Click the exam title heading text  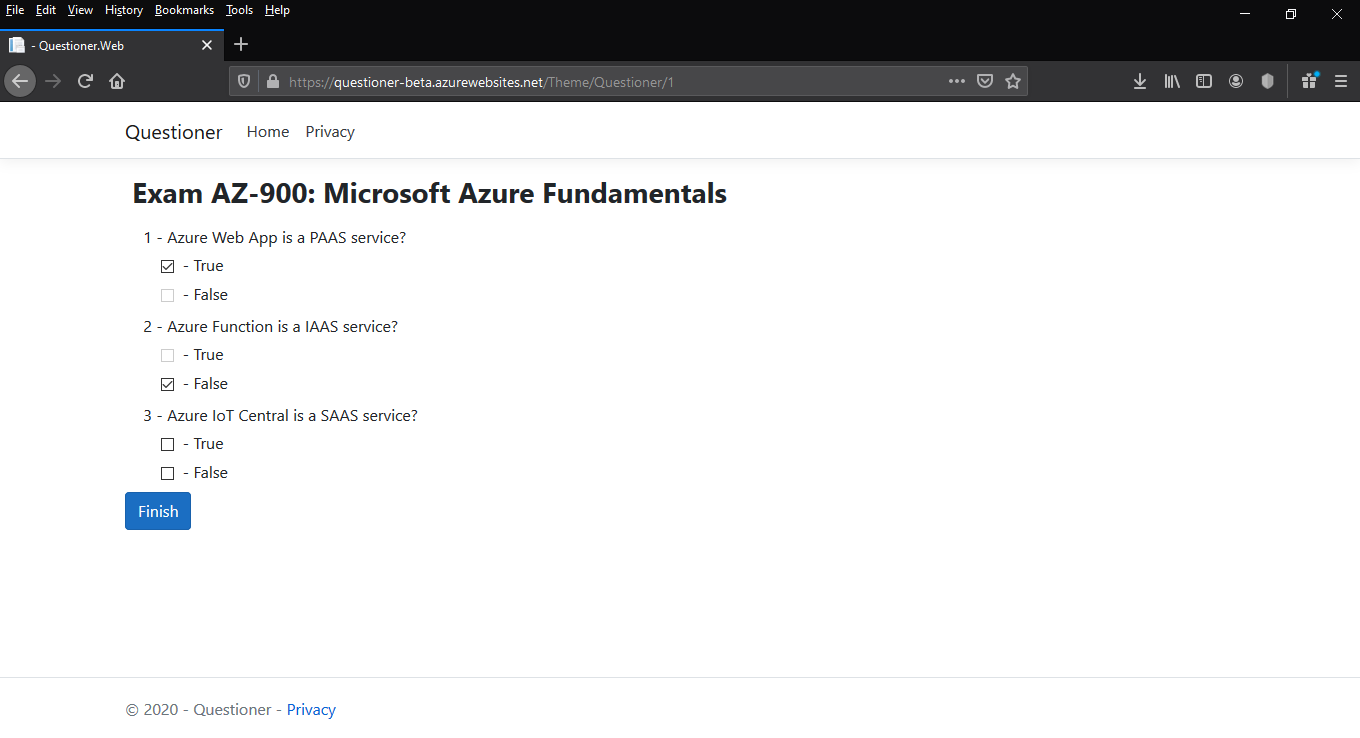coord(430,193)
